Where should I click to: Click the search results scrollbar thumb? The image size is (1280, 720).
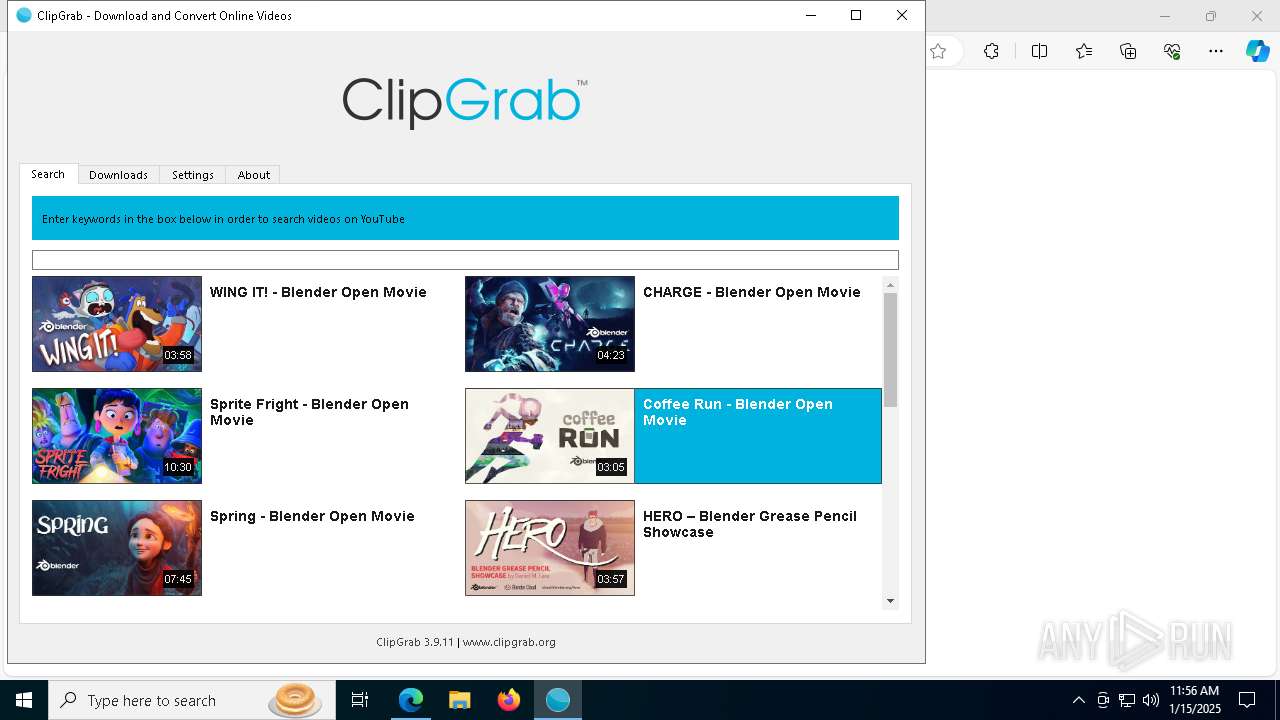[x=890, y=350]
